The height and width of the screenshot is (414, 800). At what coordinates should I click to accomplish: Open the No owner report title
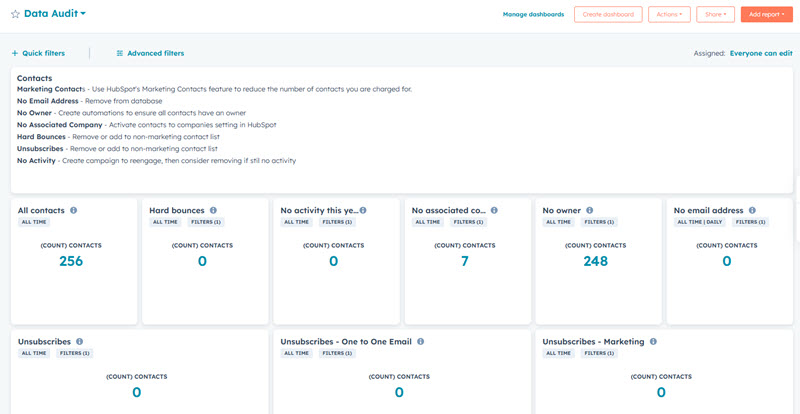pos(562,210)
